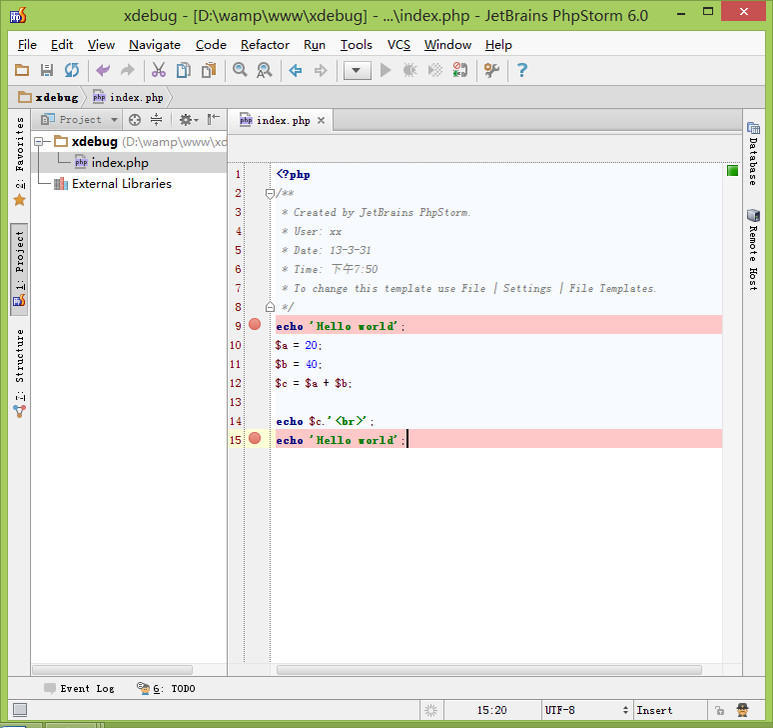Click the Find magnifier icon
The height and width of the screenshot is (728, 773).
pyautogui.click(x=240, y=70)
